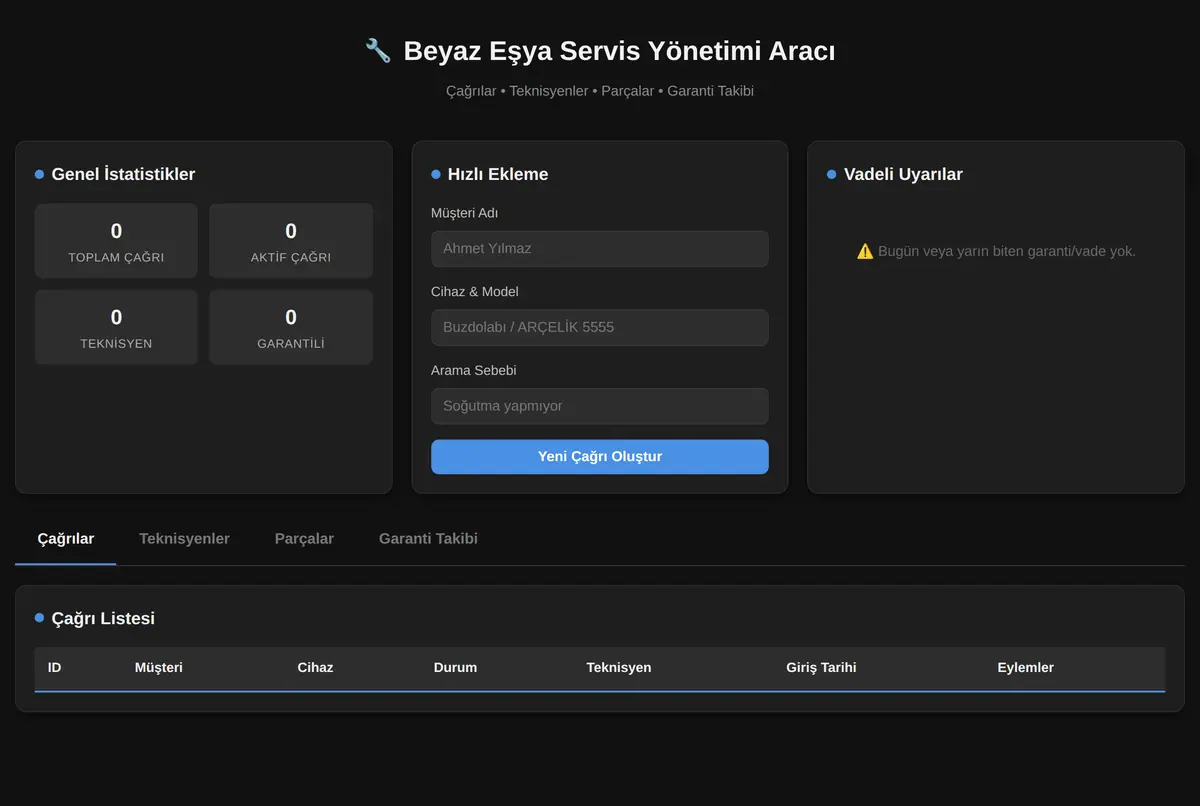
Task: Select the Teknisyen statistic card
Action: [116, 327]
